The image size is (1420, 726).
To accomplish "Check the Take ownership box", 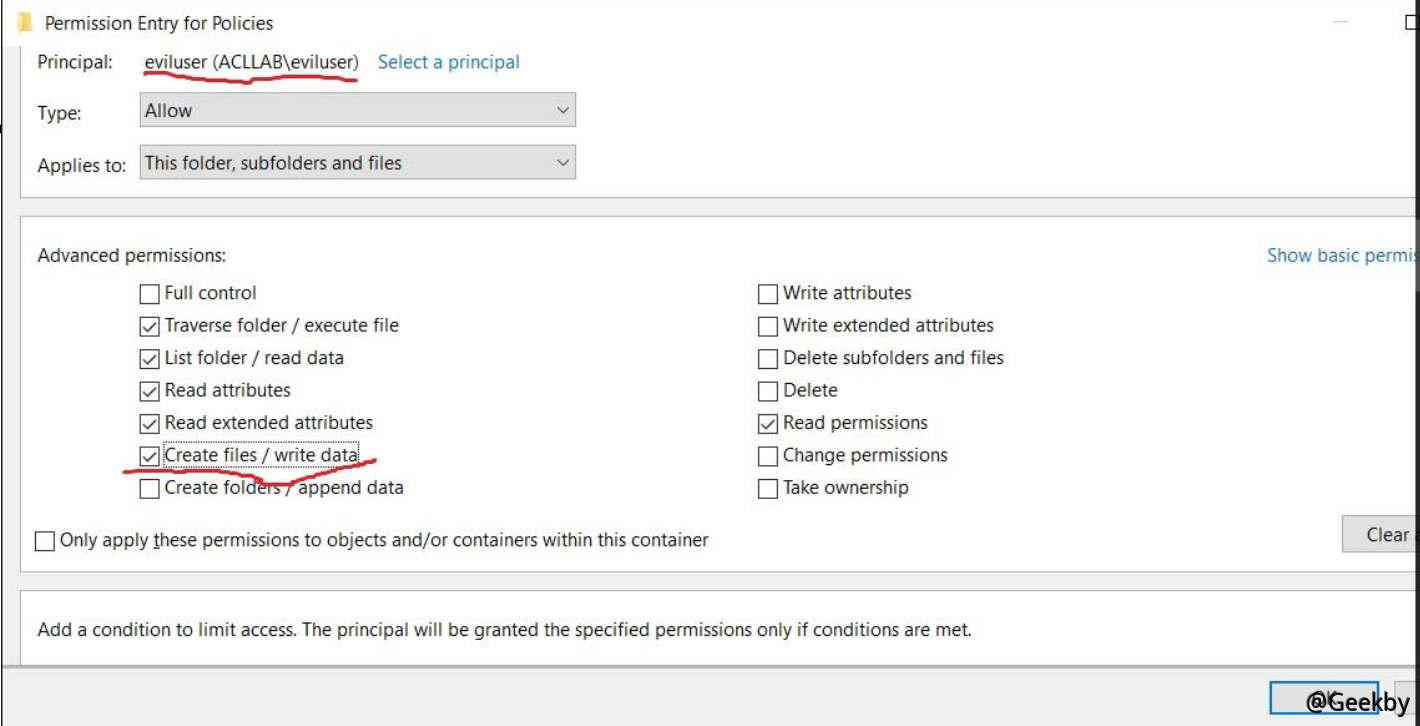I will 768,488.
